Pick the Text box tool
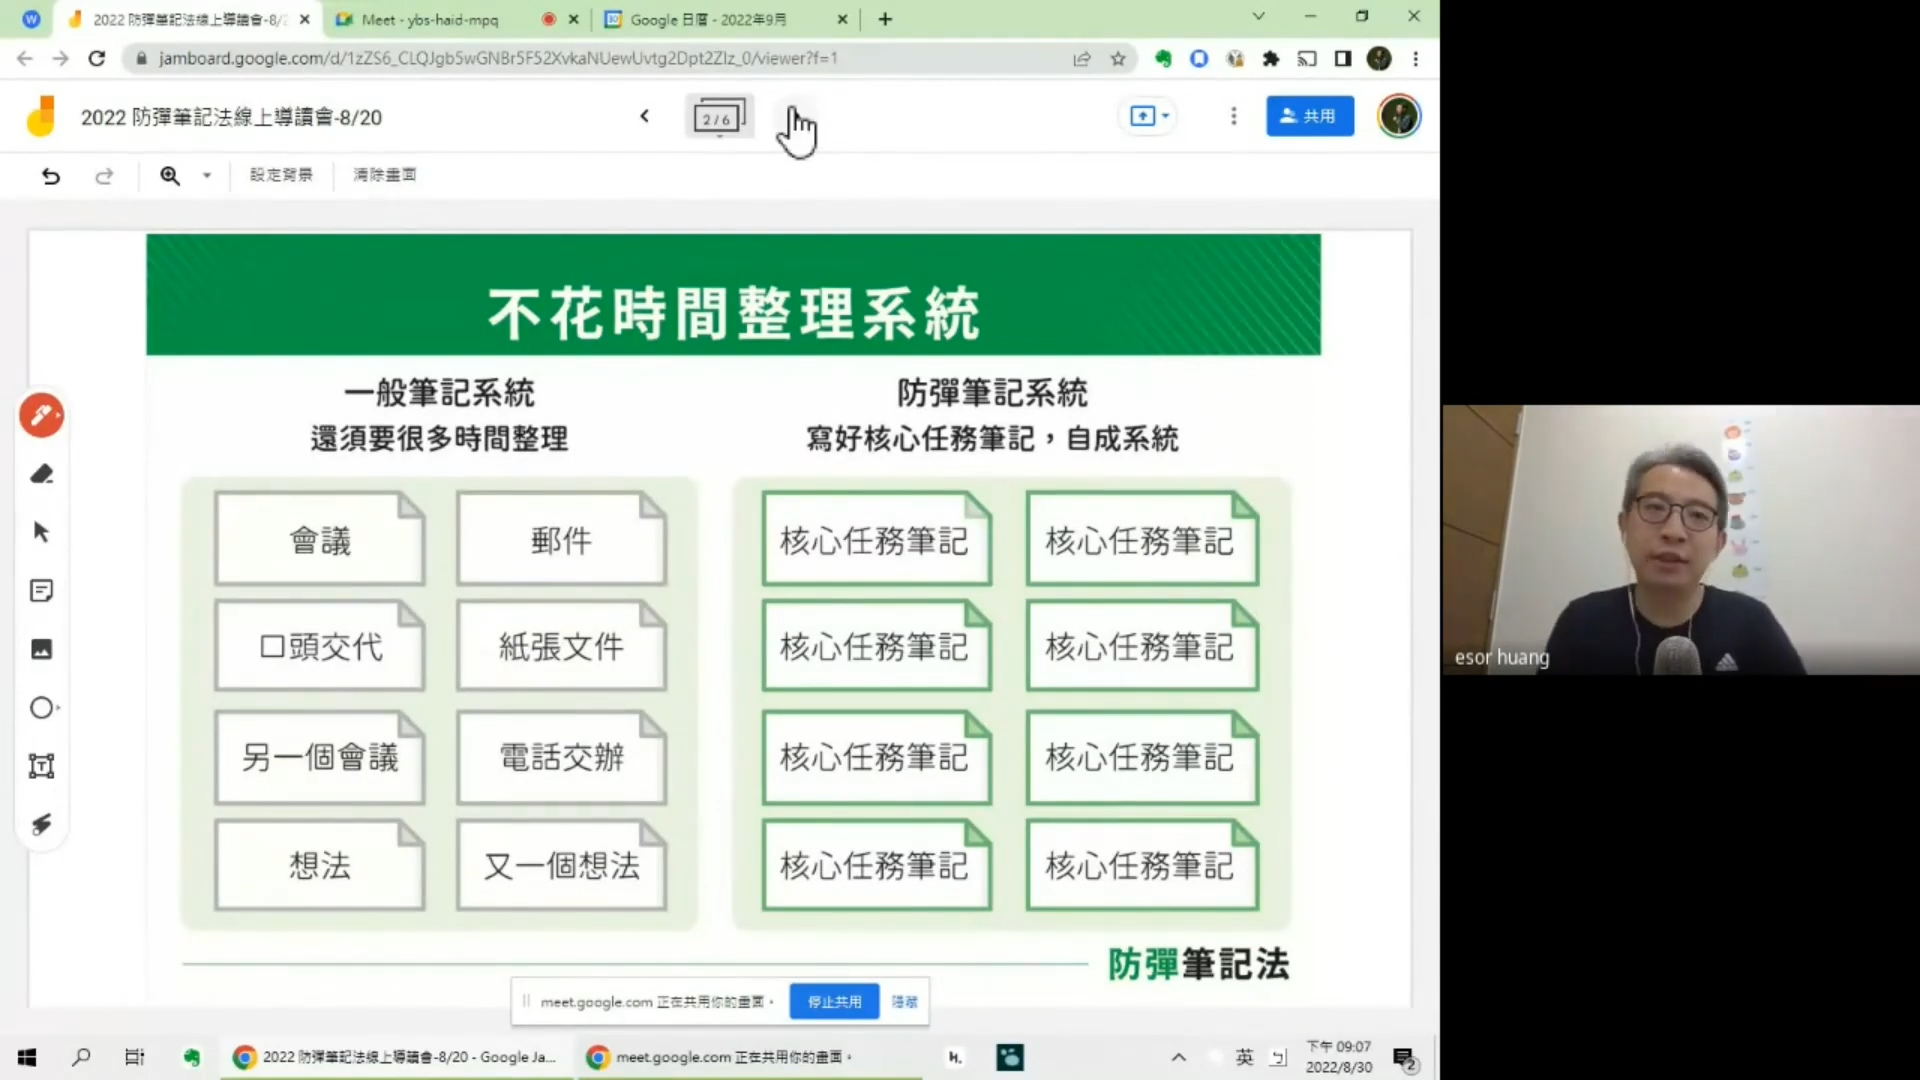Viewport: 1920px width, 1080px height. point(41,766)
